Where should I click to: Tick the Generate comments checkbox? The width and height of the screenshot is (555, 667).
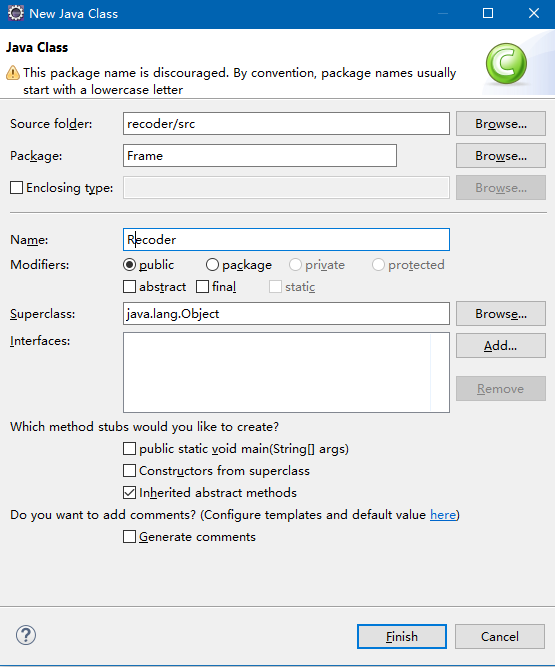[129, 537]
